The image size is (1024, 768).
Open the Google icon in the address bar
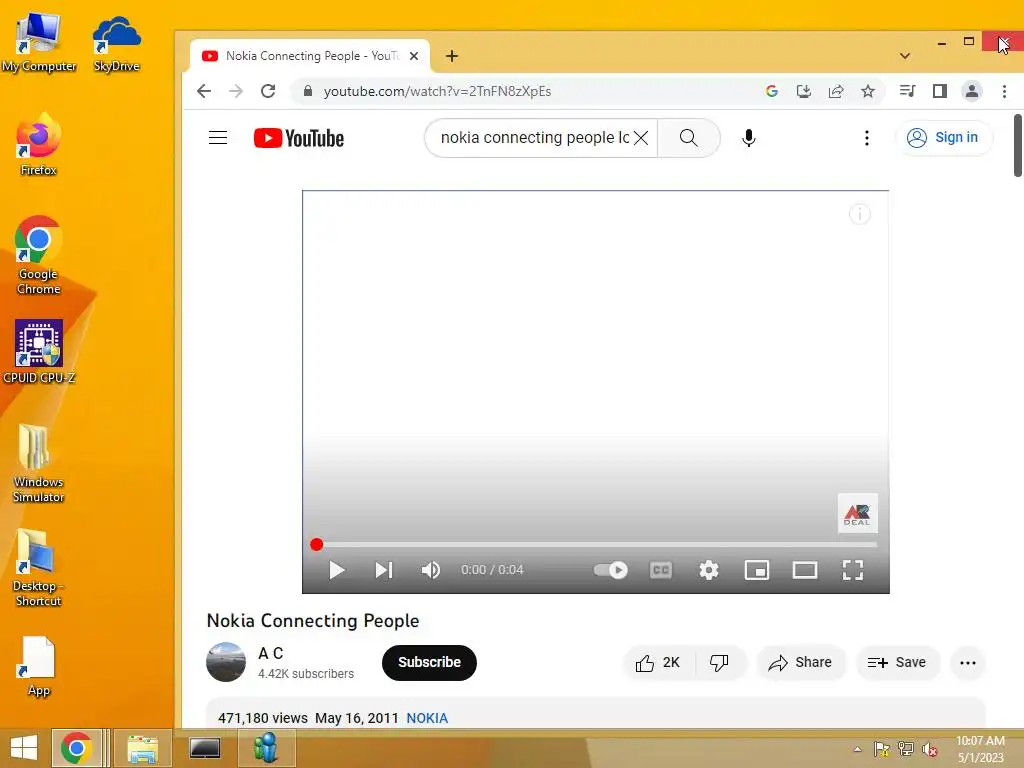pyautogui.click(x=772, y=91)
